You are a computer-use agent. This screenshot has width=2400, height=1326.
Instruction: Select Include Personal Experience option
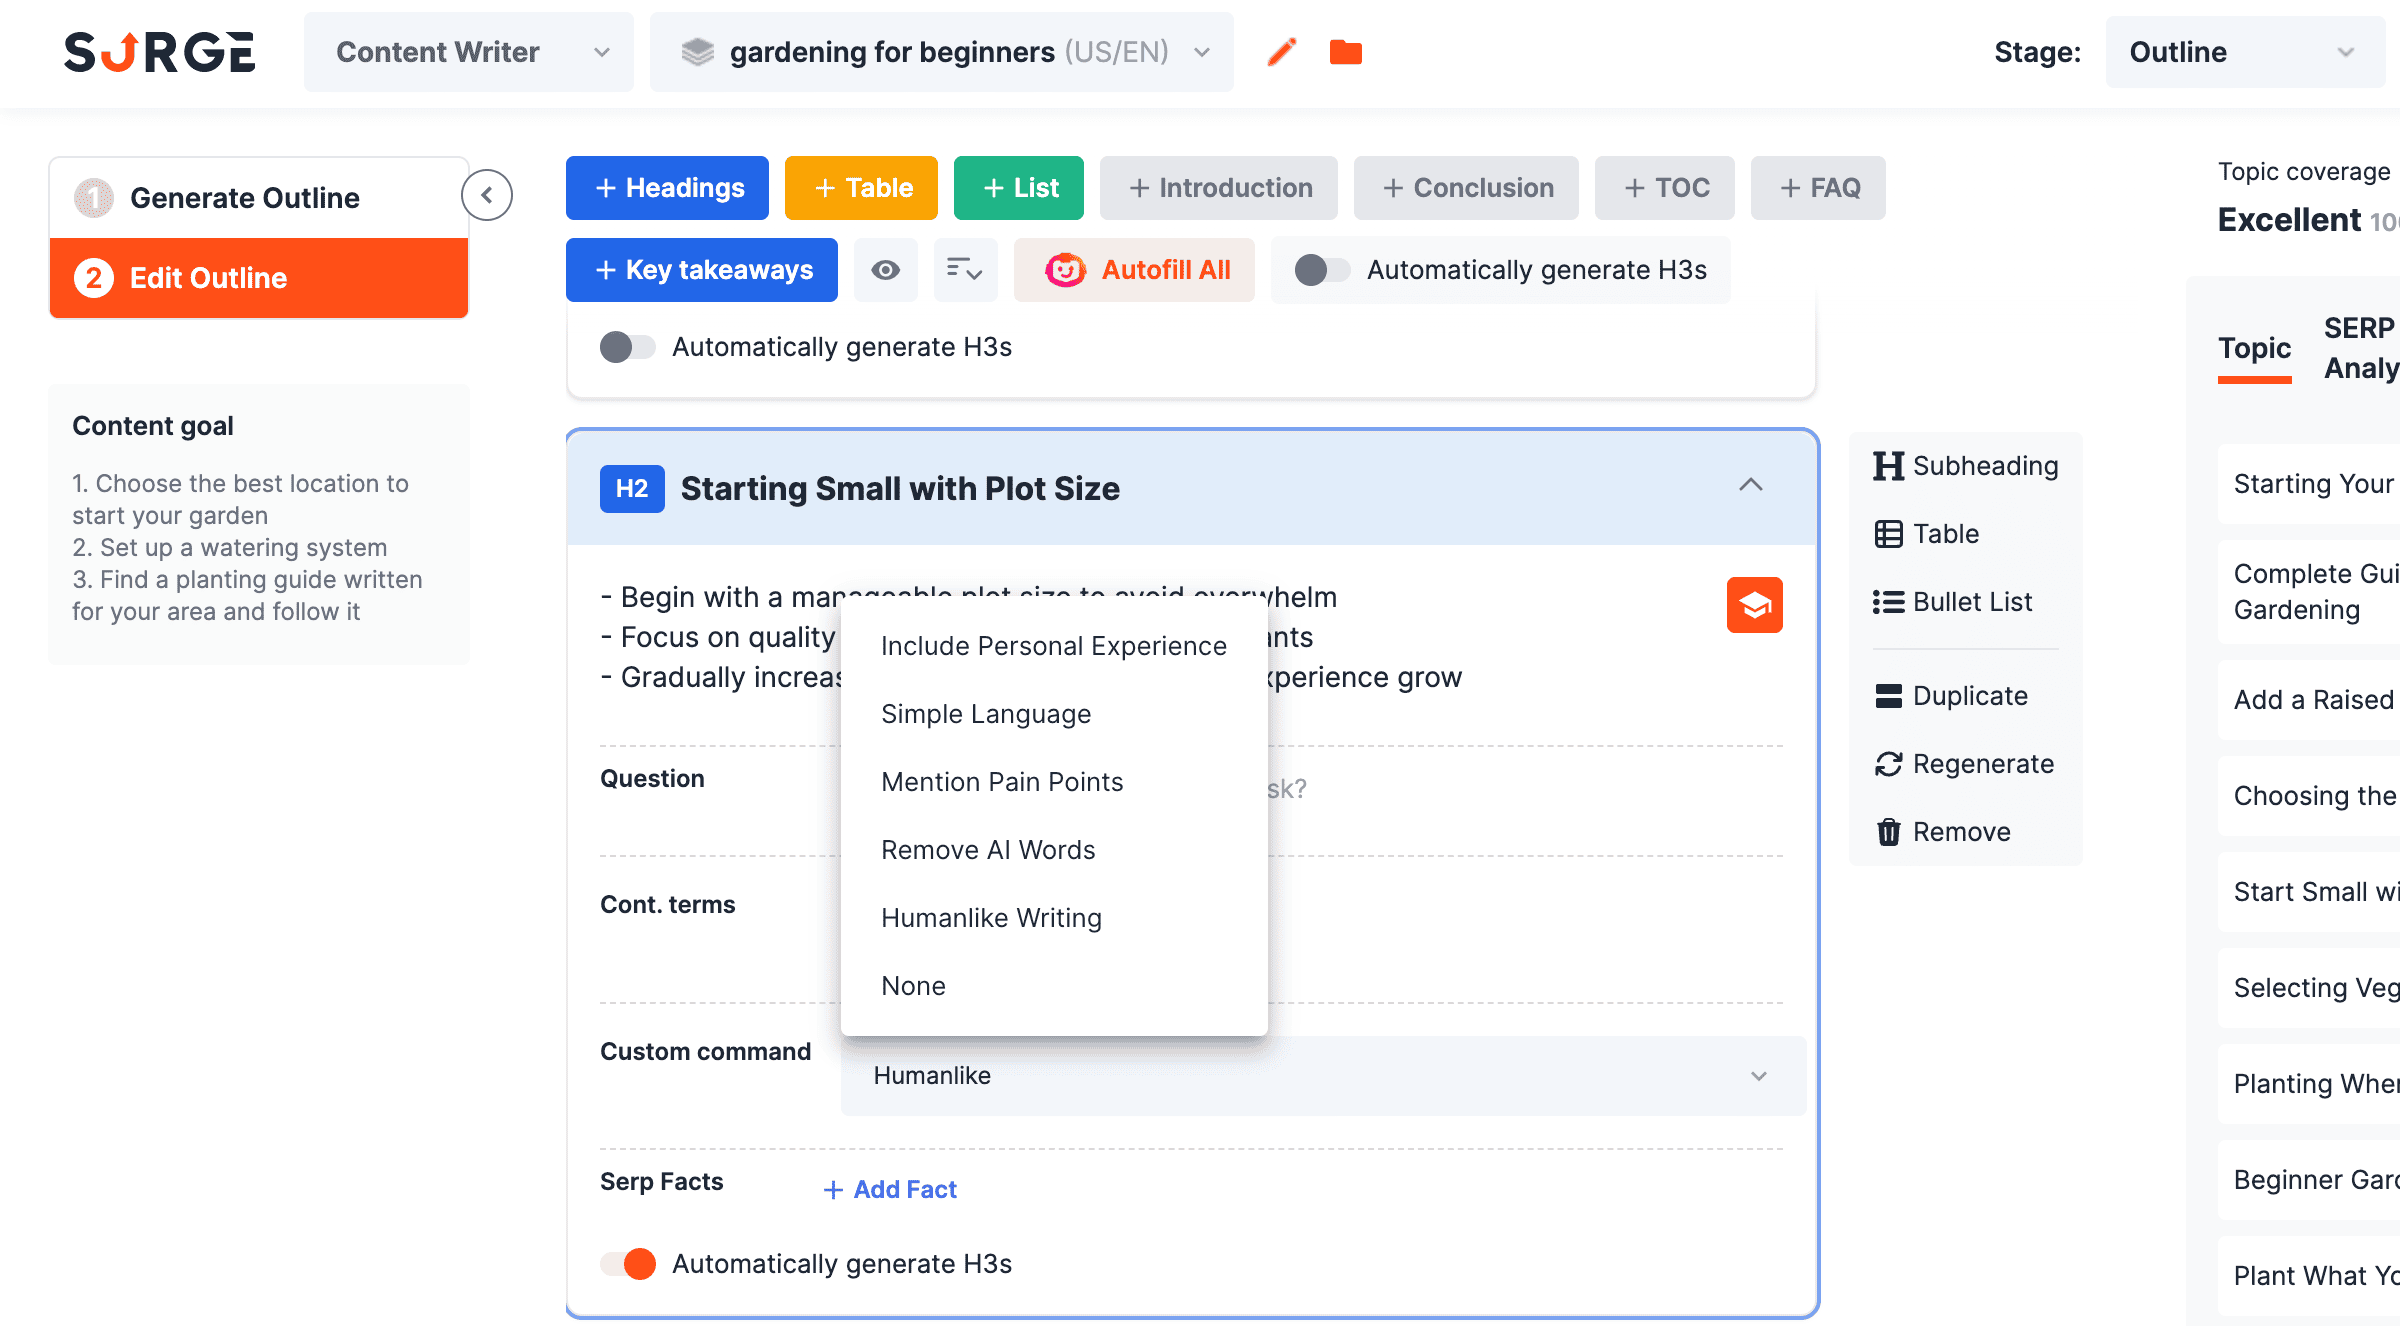point(1054,646)
